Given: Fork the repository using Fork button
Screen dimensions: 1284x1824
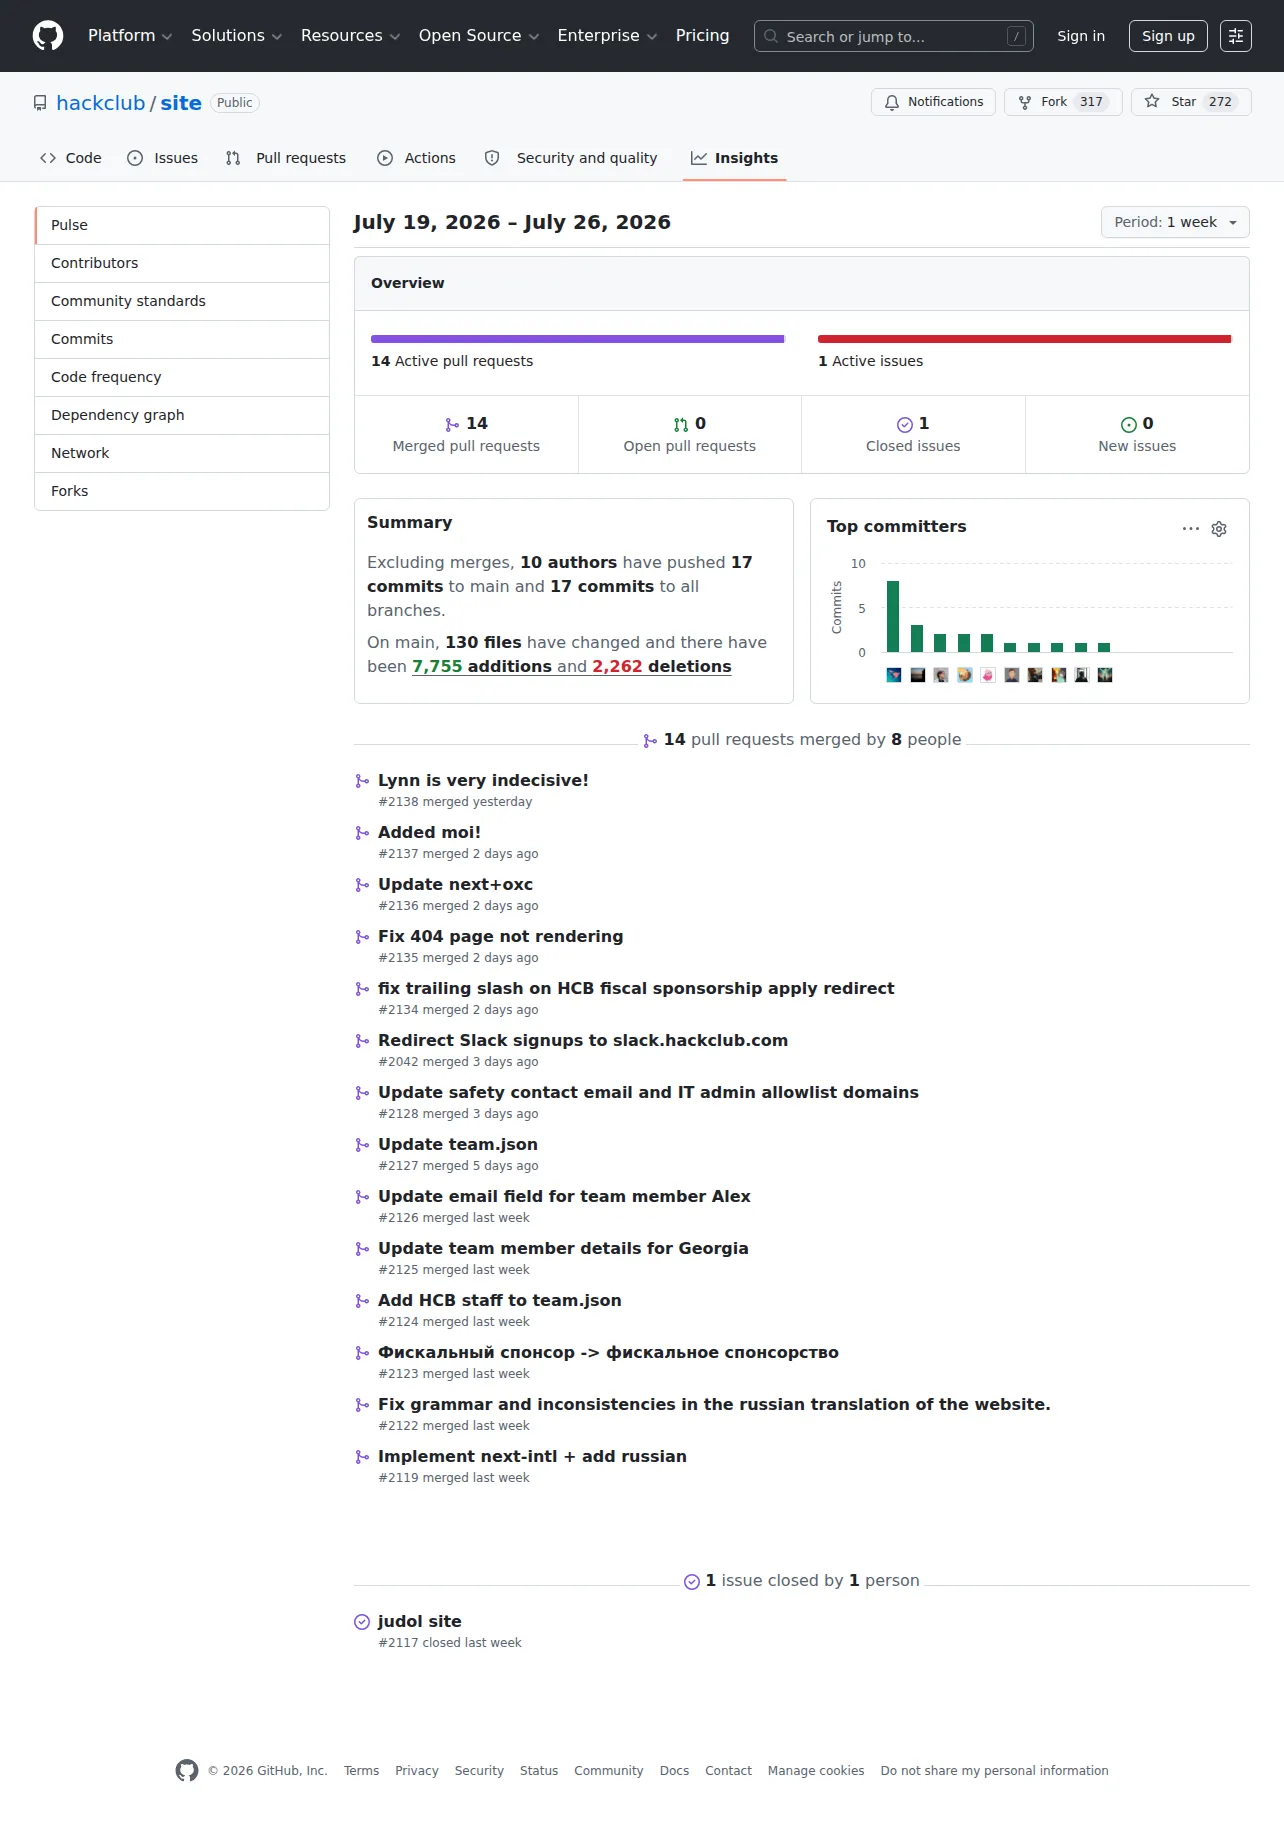Looking at the screenshot, I should tap(1063, 102).
